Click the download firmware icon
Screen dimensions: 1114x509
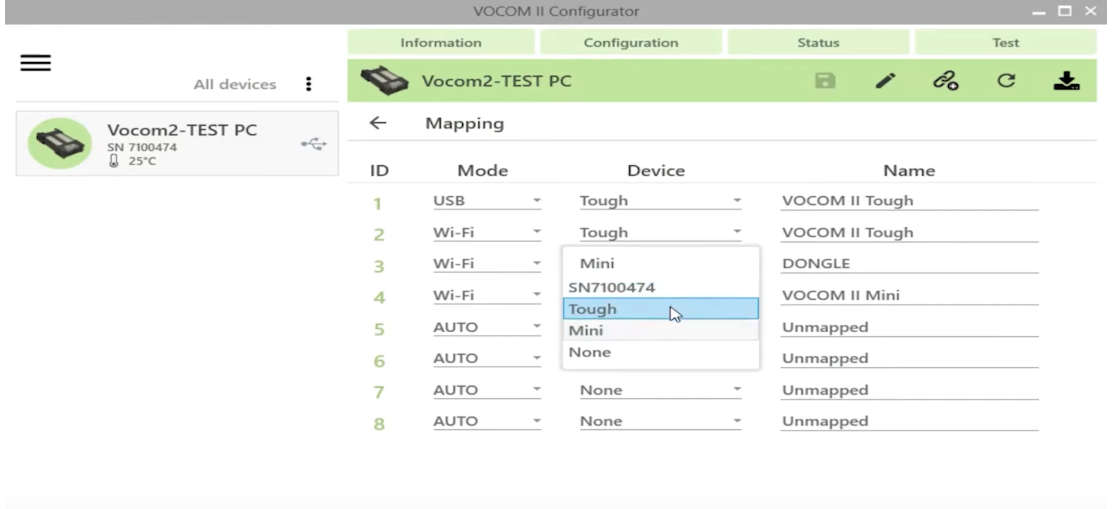[1066, 80]
